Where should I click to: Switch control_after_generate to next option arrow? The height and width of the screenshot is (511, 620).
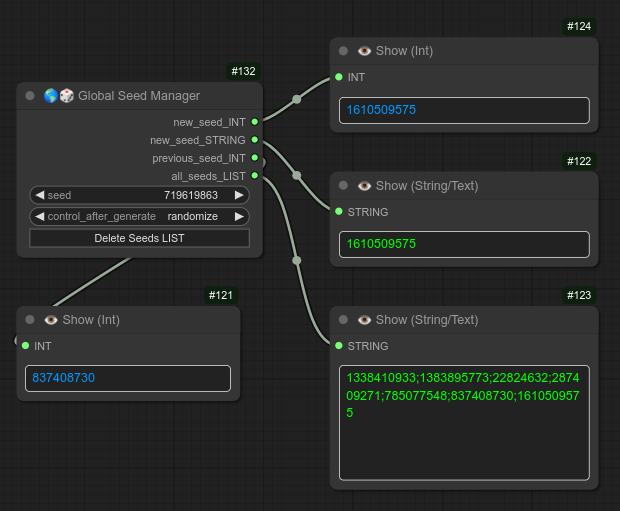(x=239, y=216)
